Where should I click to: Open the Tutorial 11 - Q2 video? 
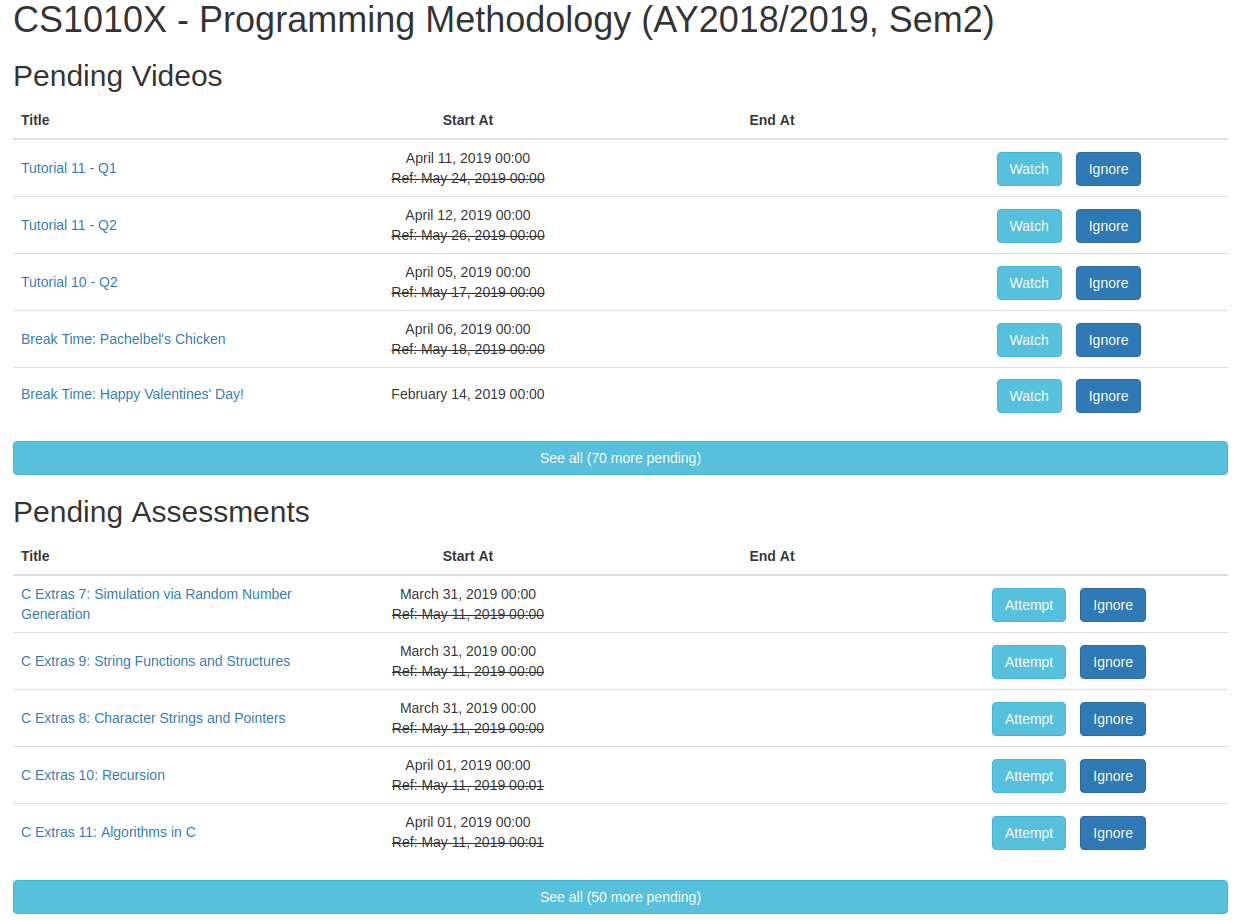(x=68, y=225)
